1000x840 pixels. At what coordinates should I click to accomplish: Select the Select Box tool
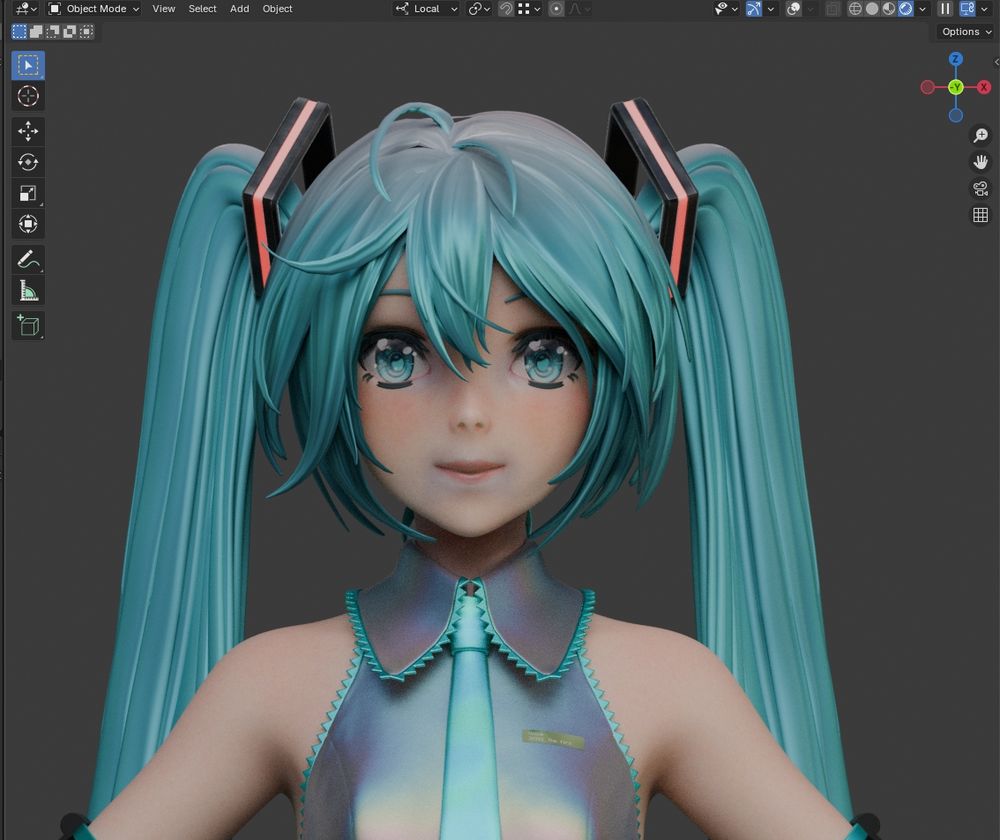[27, 65]
